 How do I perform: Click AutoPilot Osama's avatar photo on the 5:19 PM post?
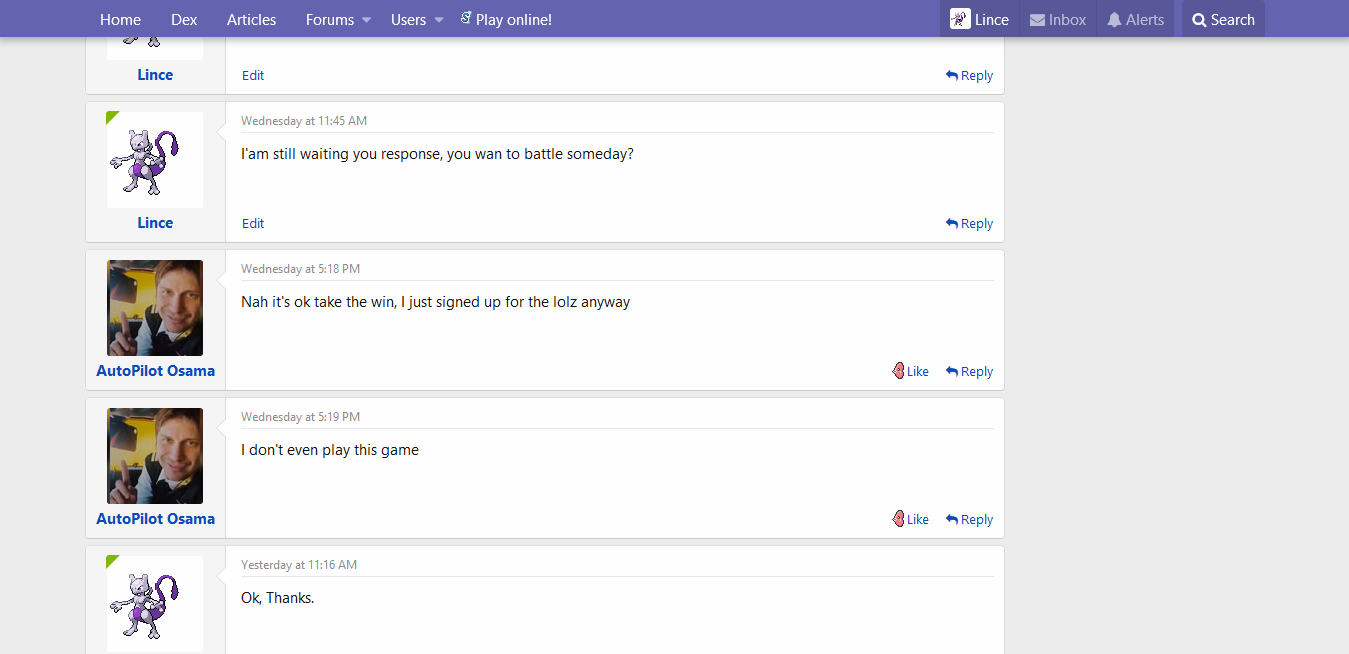point(155,456)
